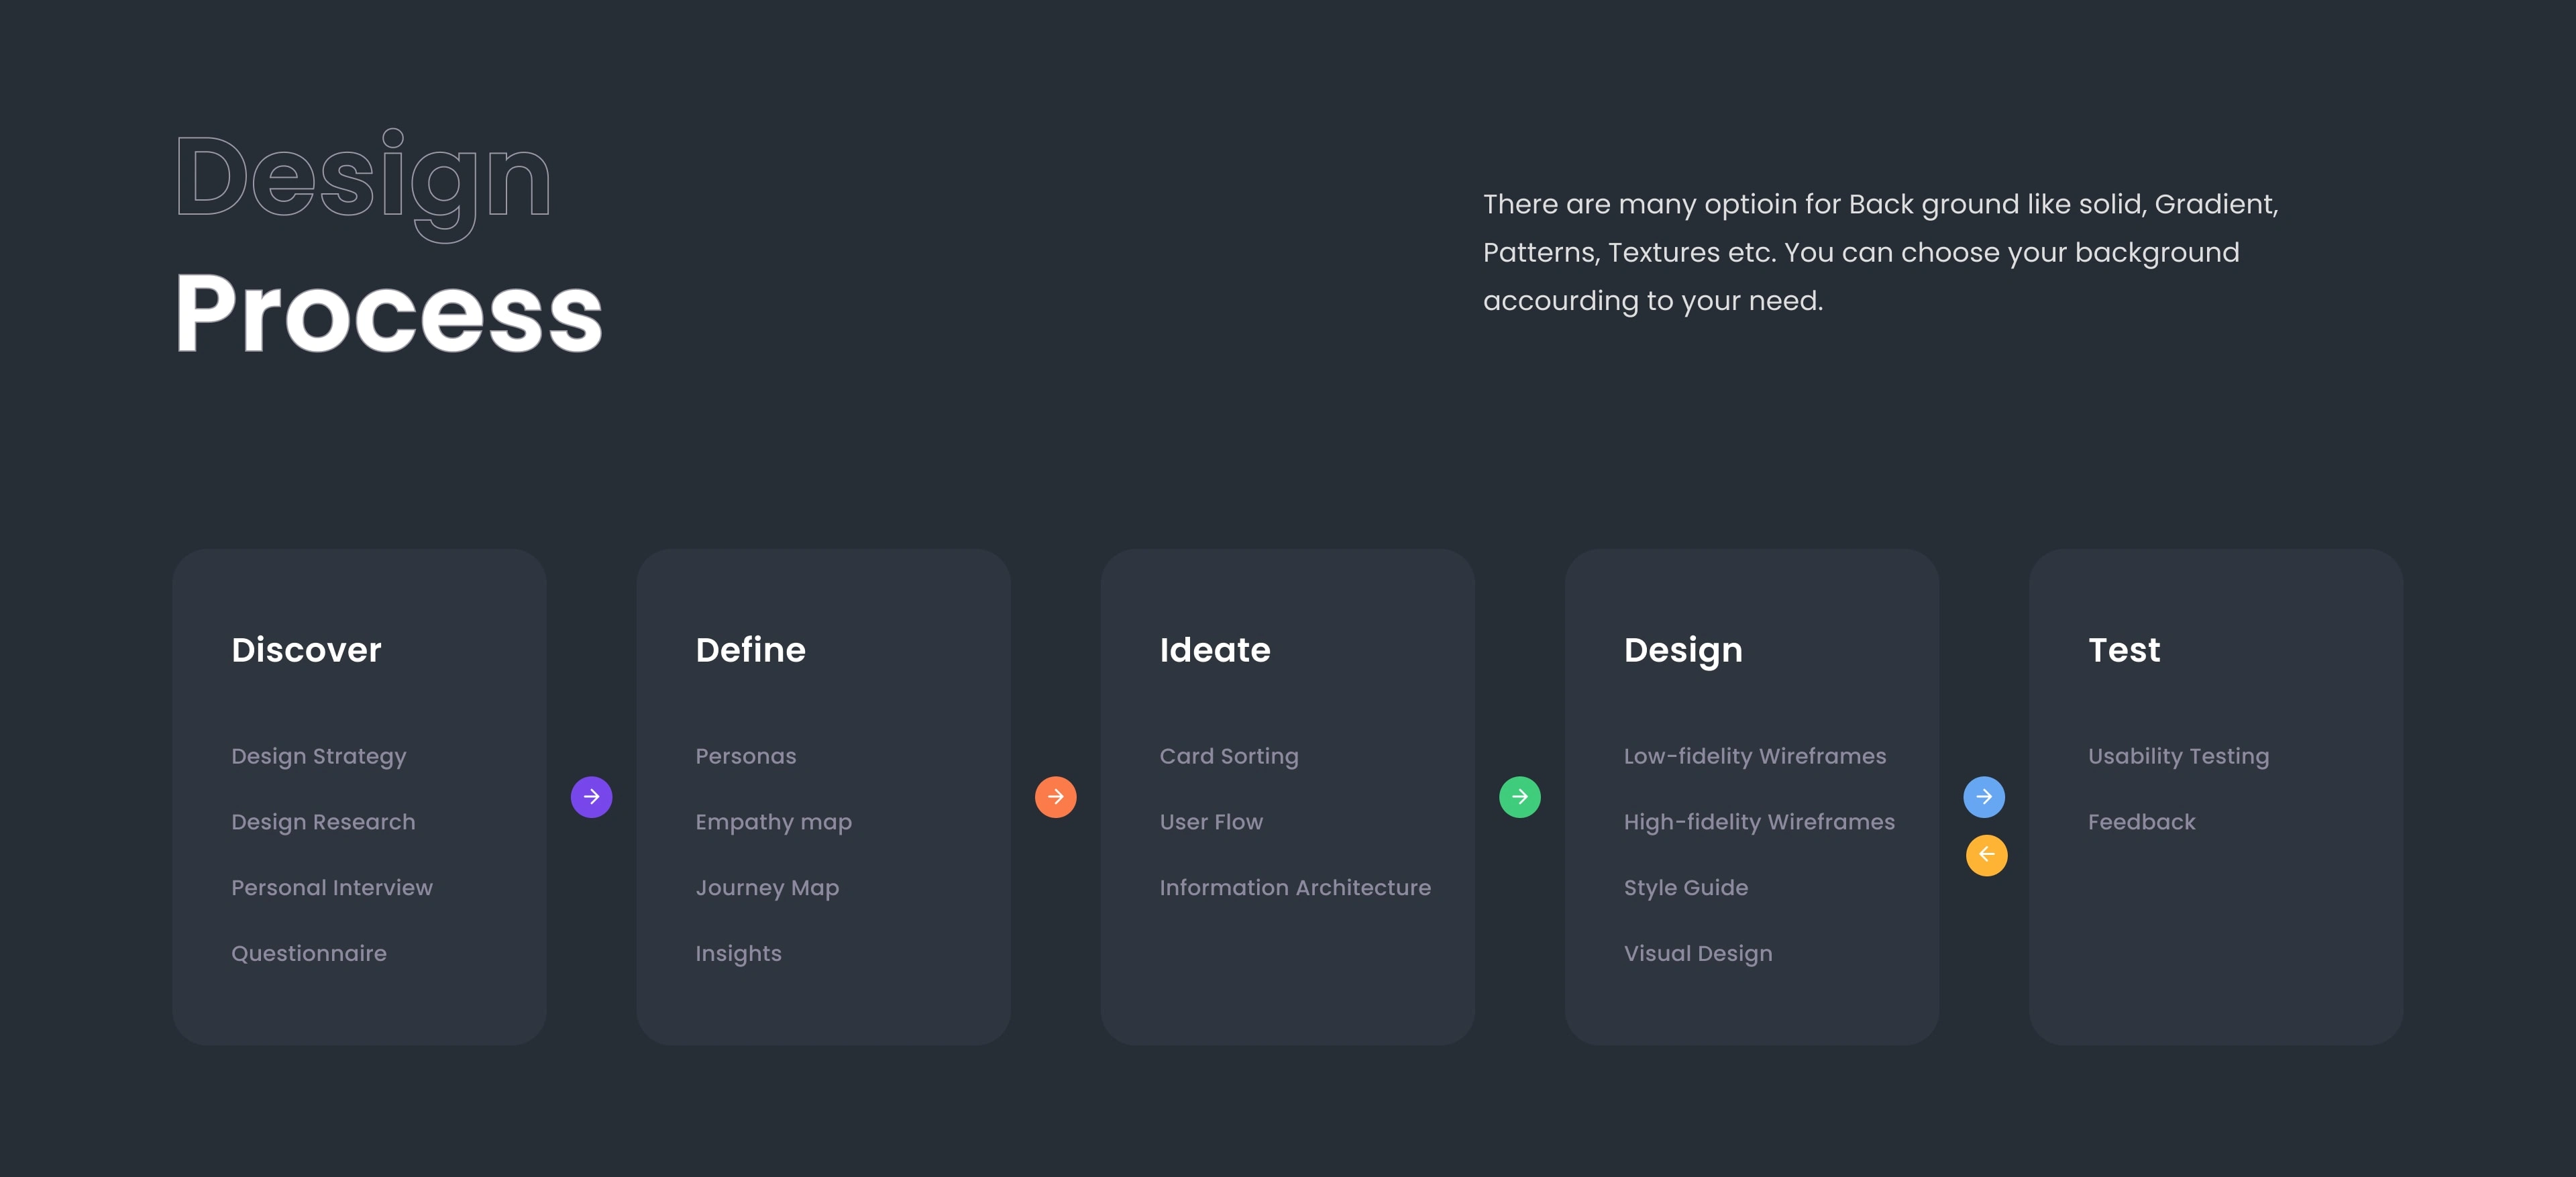
Task: Click the Empathy map entry
Action: pos(773,822)
